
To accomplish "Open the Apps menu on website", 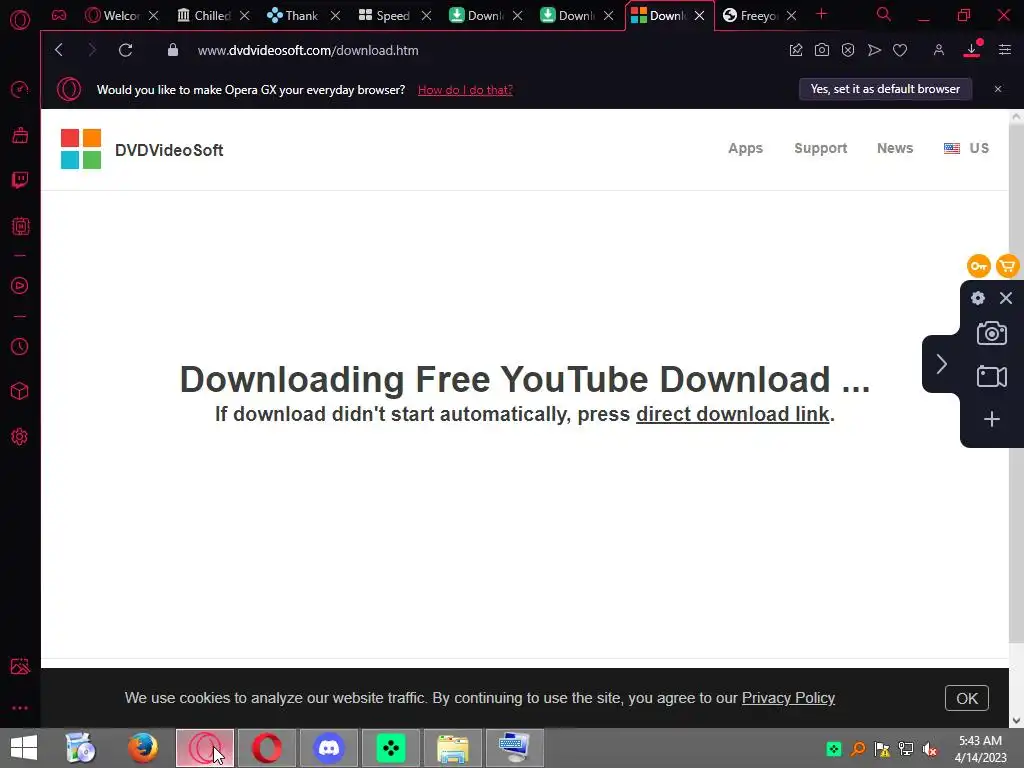I will [x=745, y=148].
